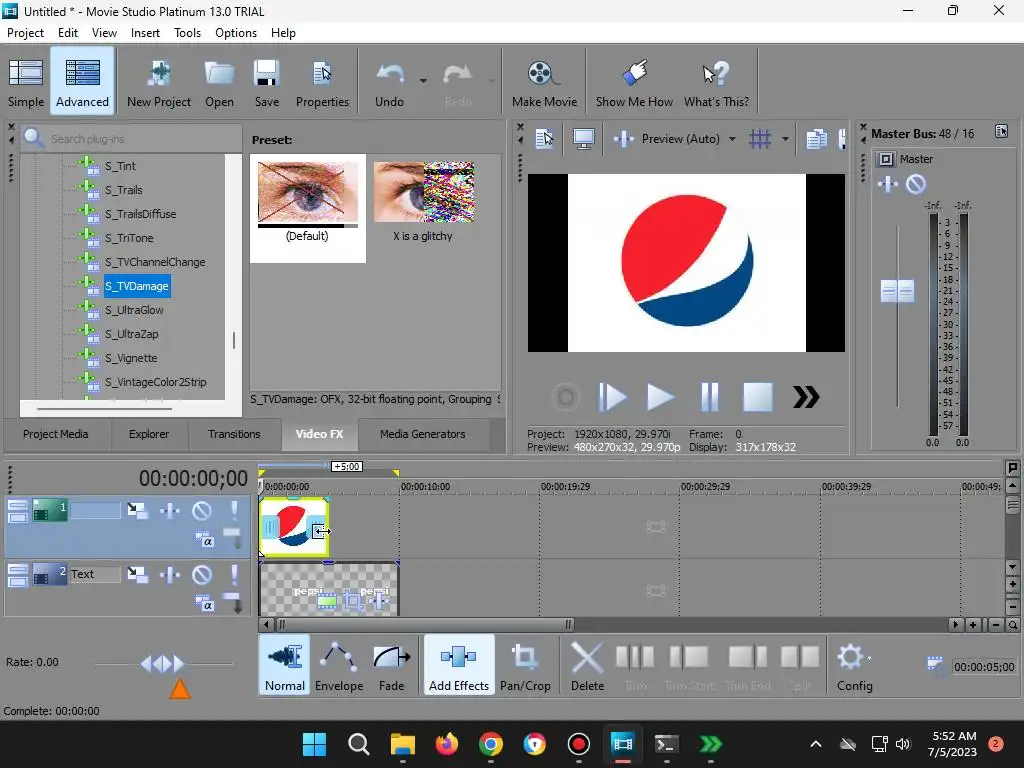Open Preview (Auto) quality dropdown
This screenshot has height=768, width=1024.
(x=732, y=138)
